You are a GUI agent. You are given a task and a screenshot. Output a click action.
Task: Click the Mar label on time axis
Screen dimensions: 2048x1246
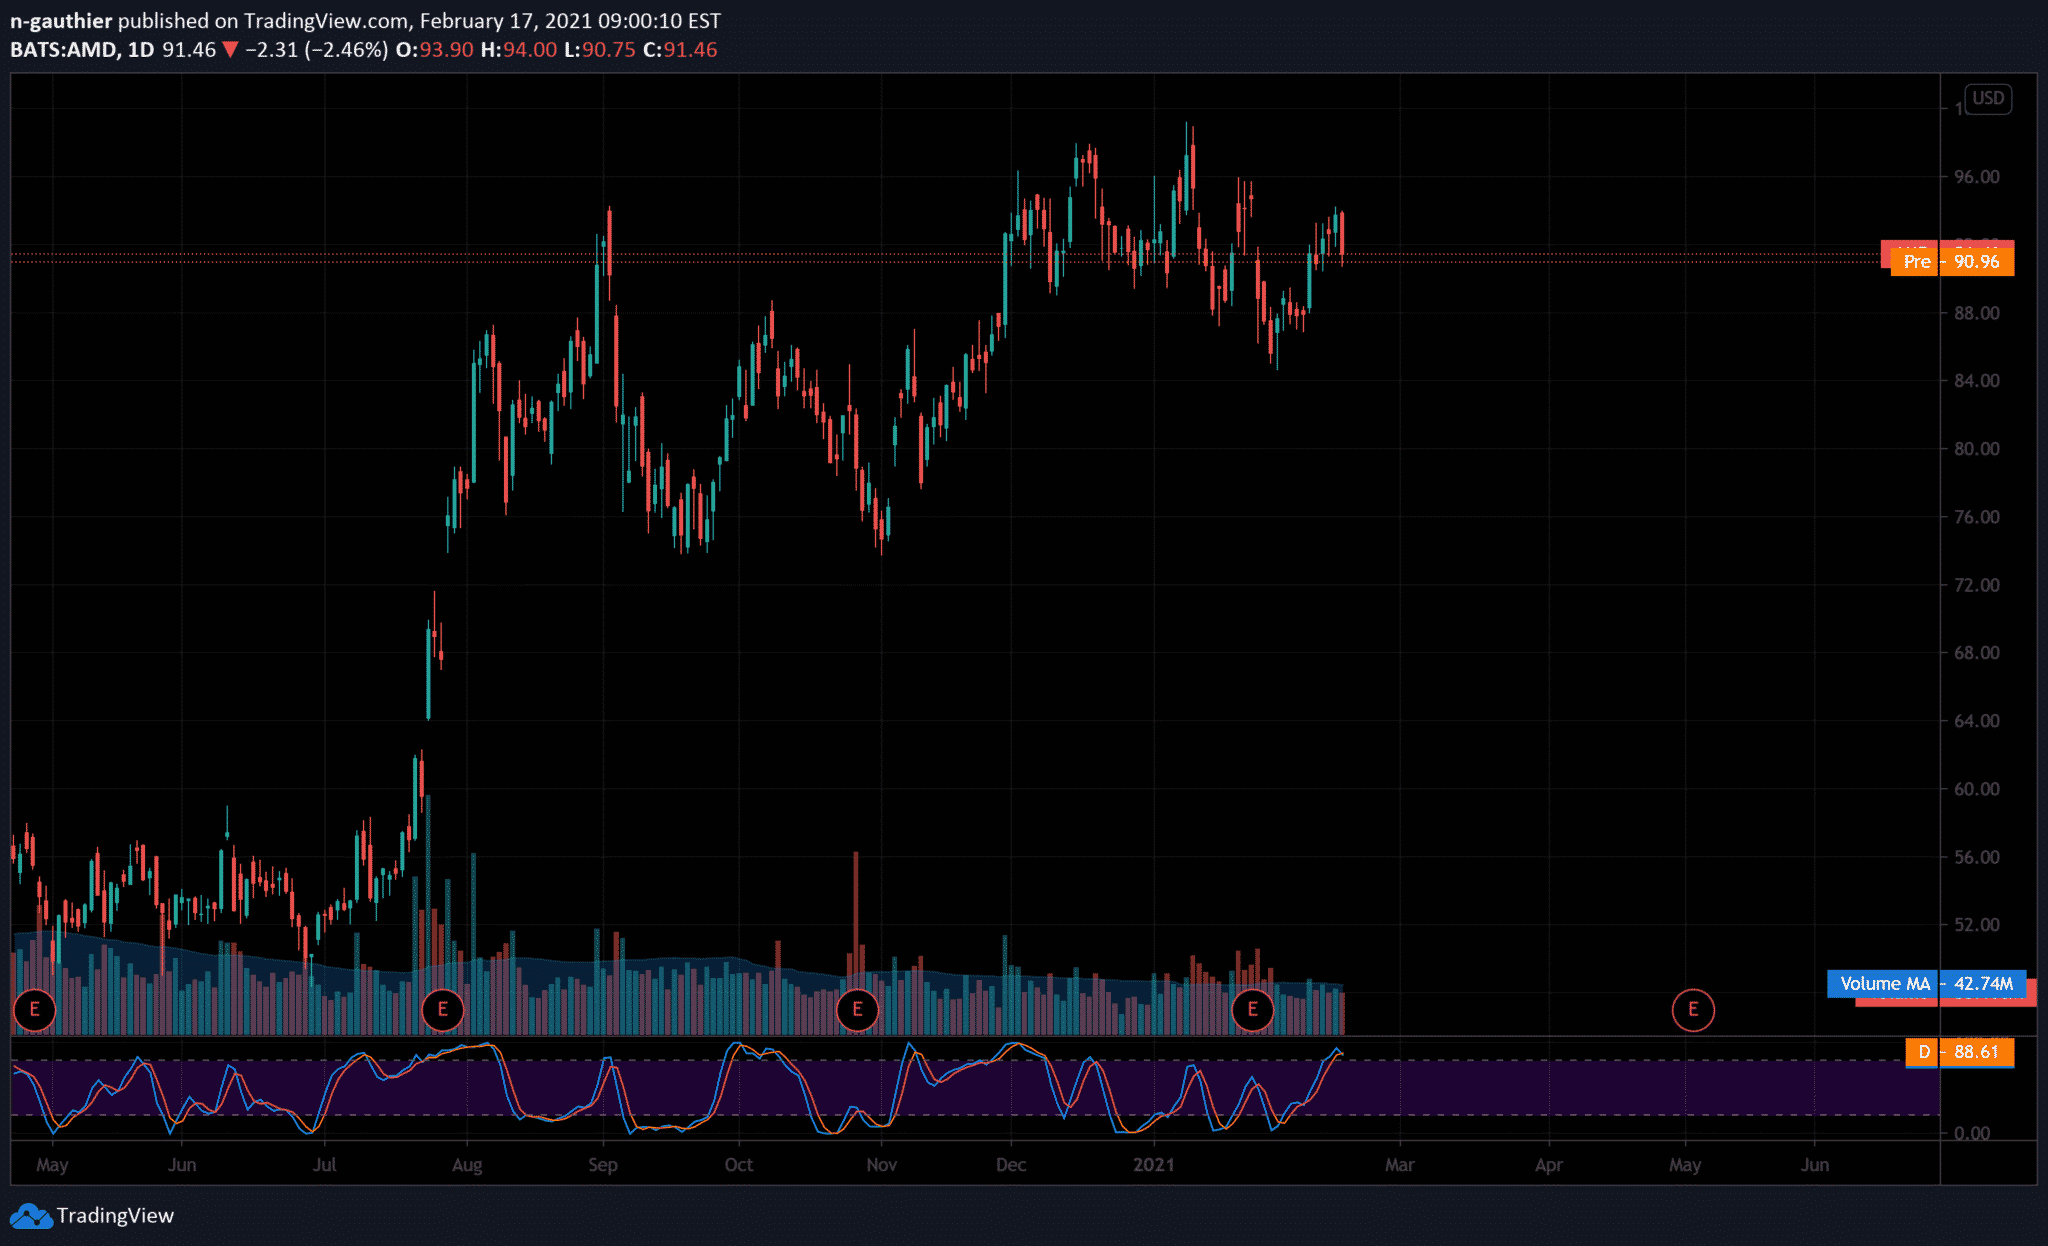1400,1165
